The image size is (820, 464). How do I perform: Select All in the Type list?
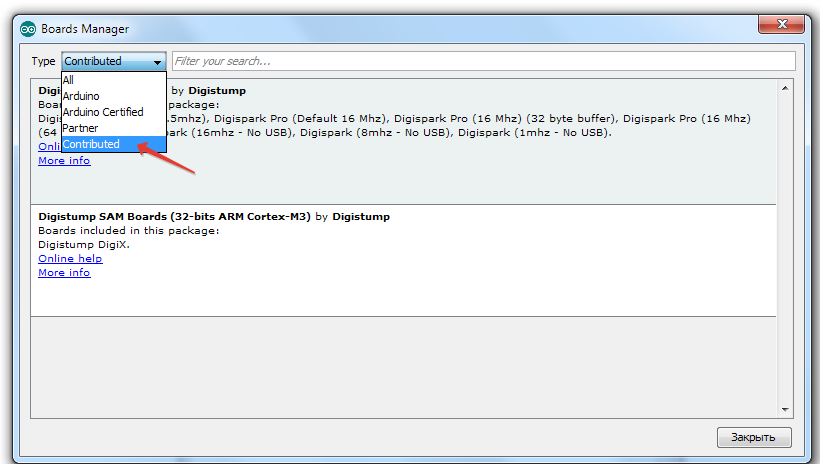[114, 80]
